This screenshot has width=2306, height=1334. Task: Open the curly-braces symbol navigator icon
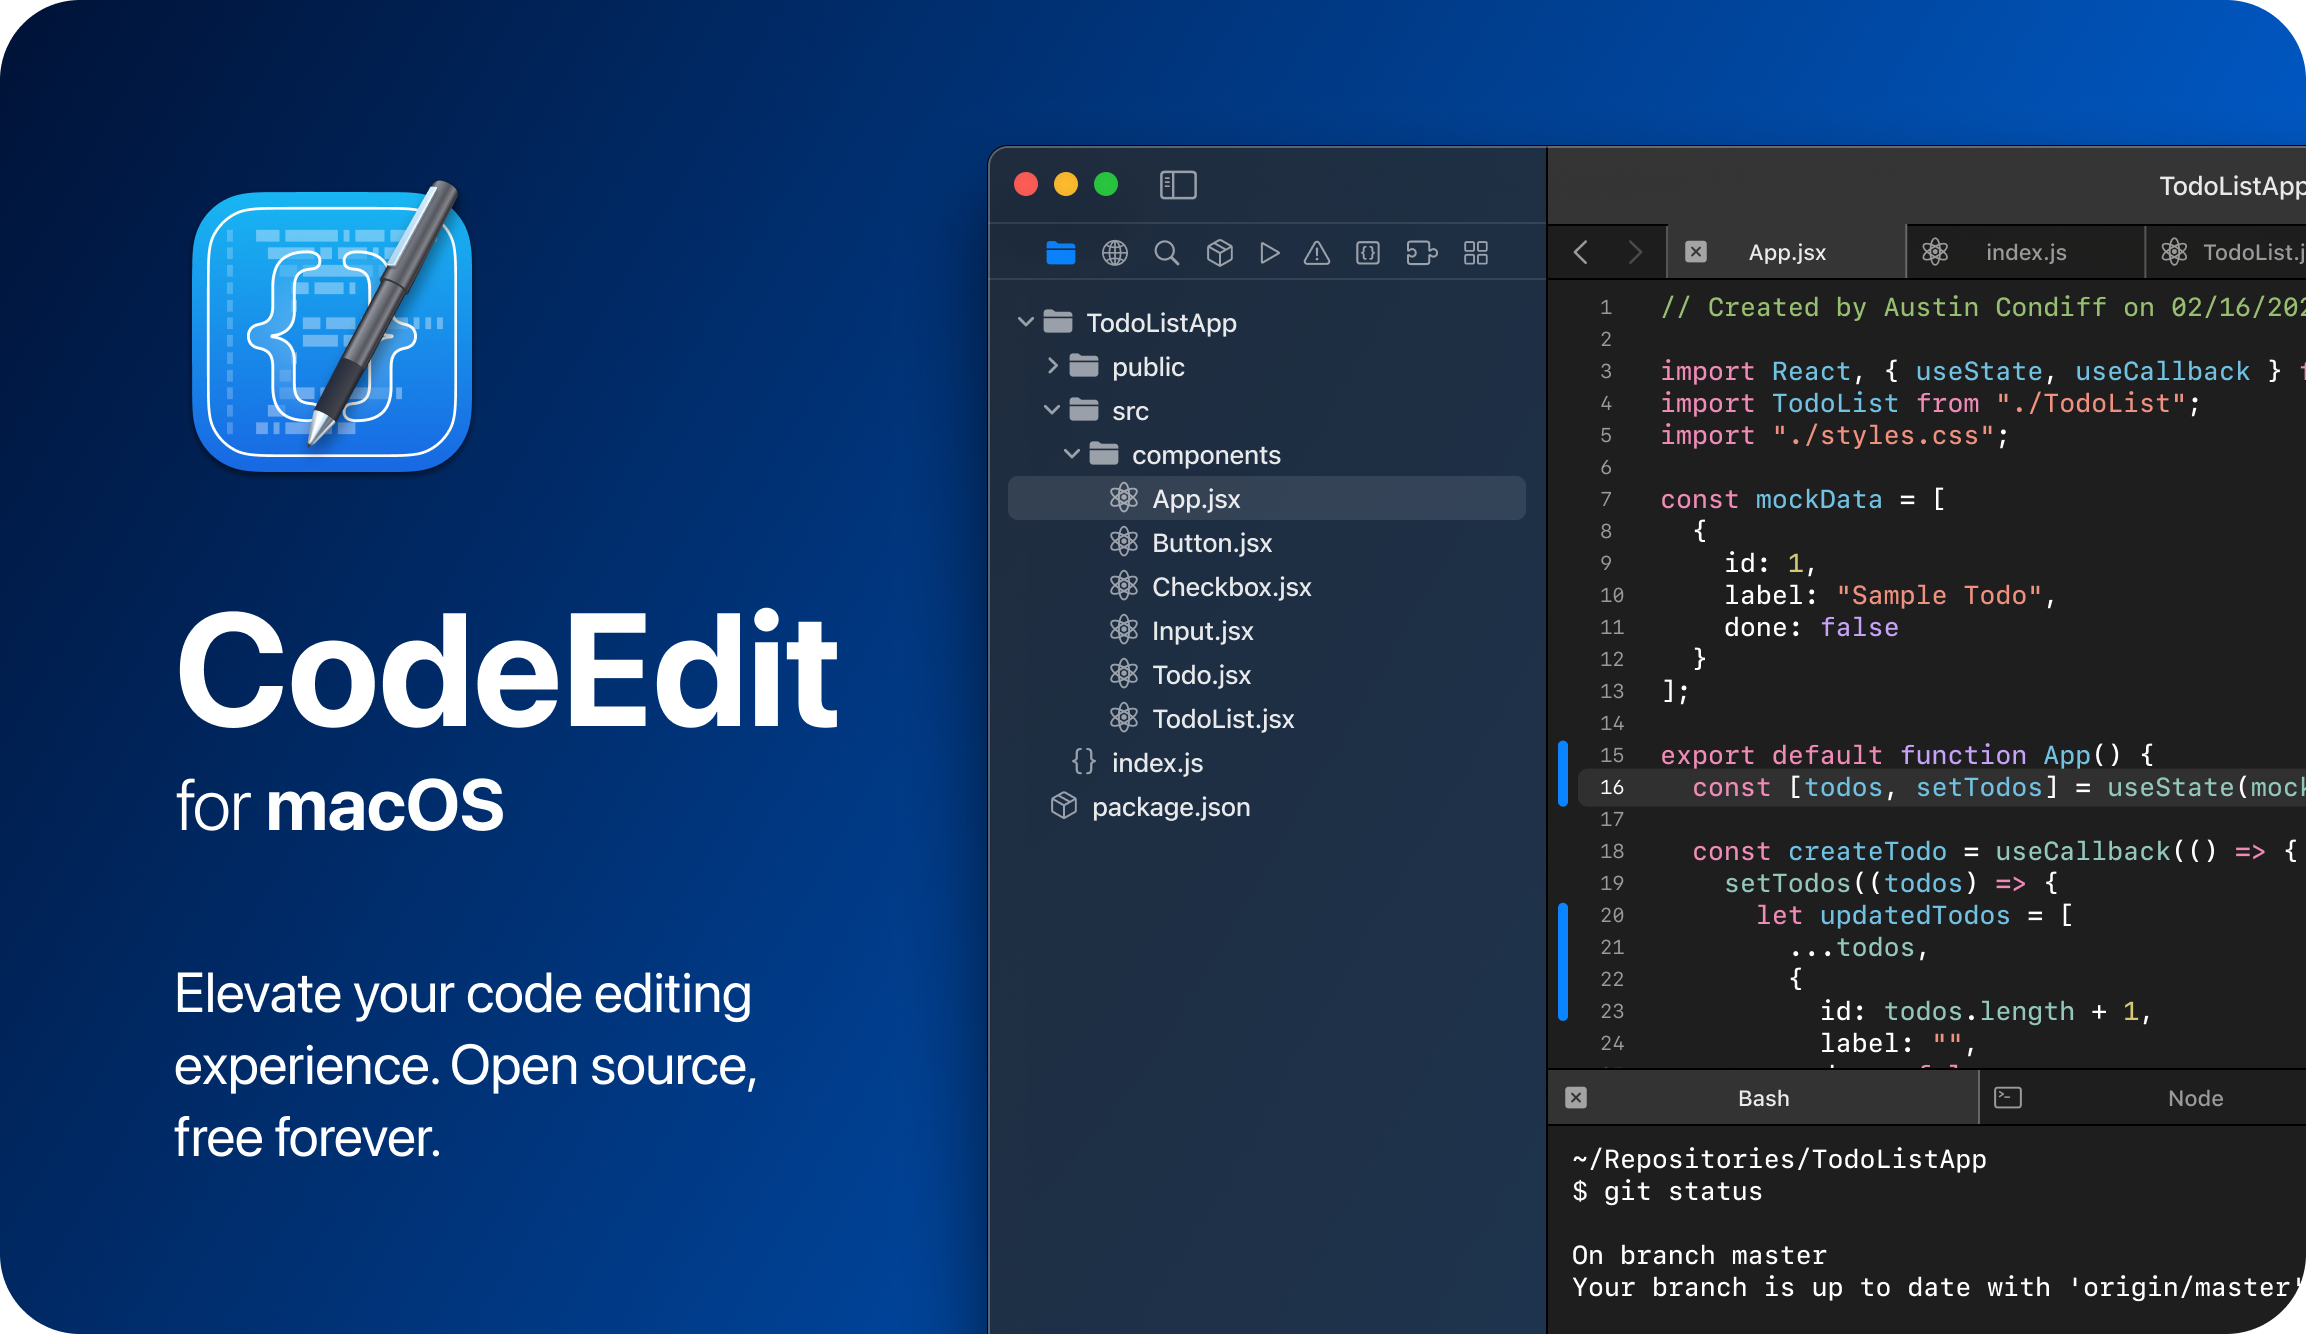click(1368, 253)
